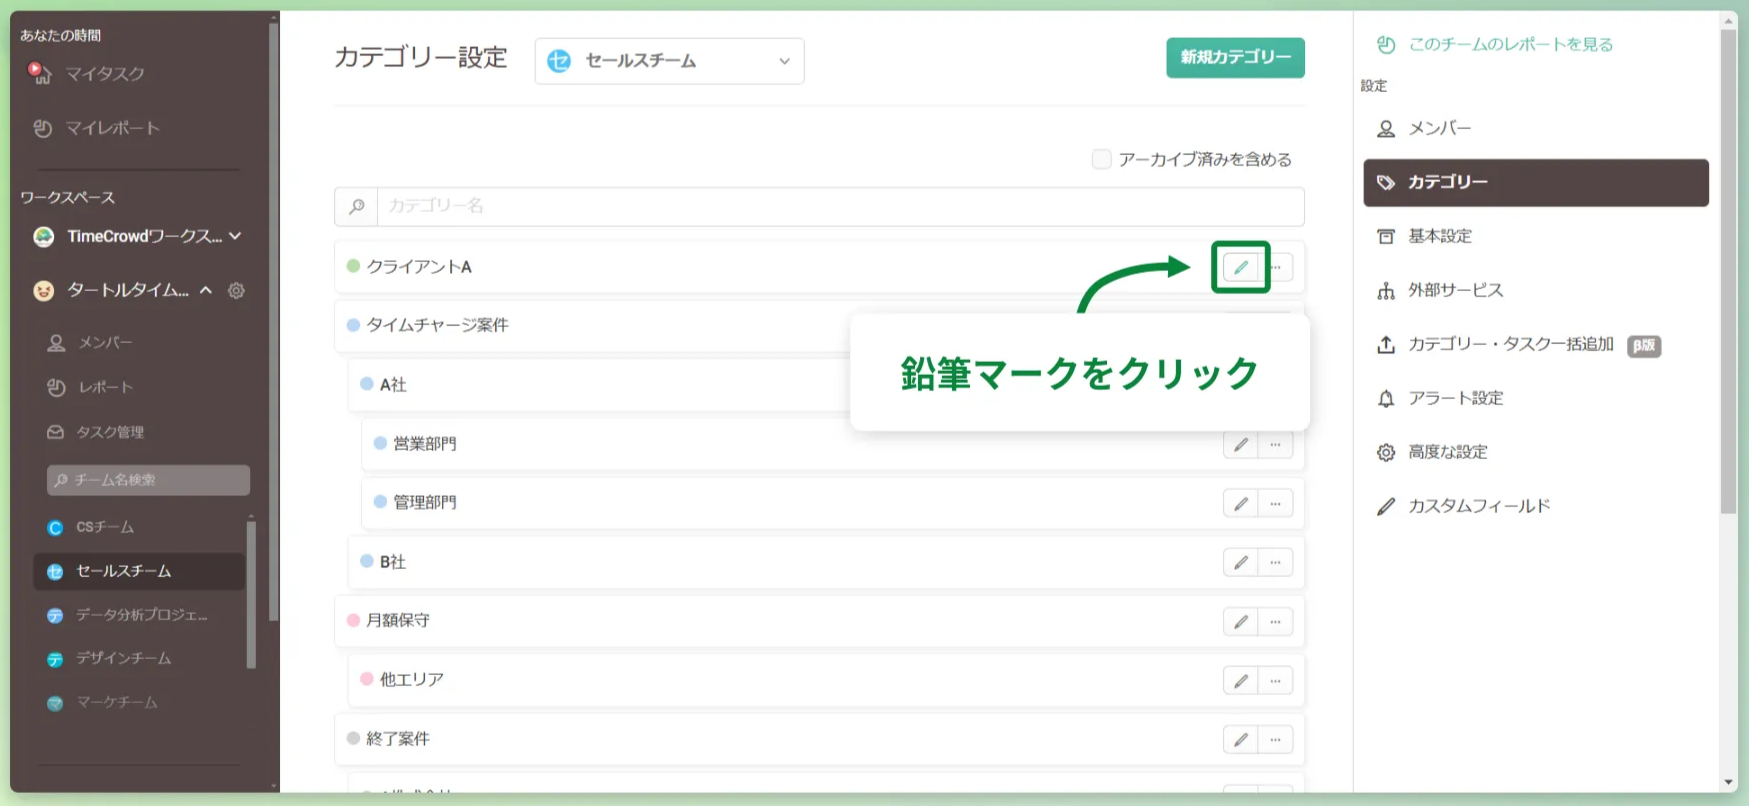Click the マイレポート chart icon
The width and height of the screenshot is (1749, 806).
coord(42,128)
